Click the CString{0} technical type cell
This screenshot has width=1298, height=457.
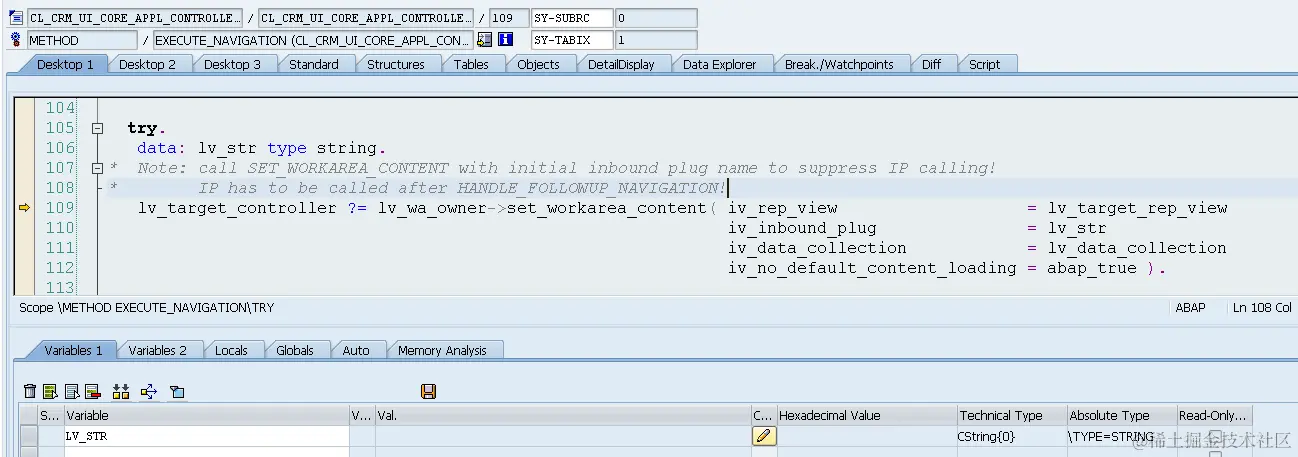[1011, 436]
